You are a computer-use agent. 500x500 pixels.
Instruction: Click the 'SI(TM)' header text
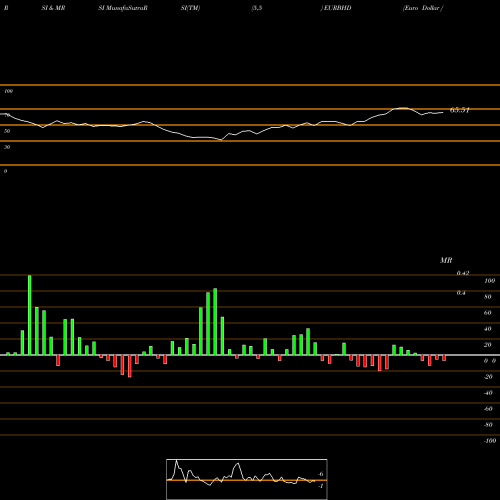point(190,8)
